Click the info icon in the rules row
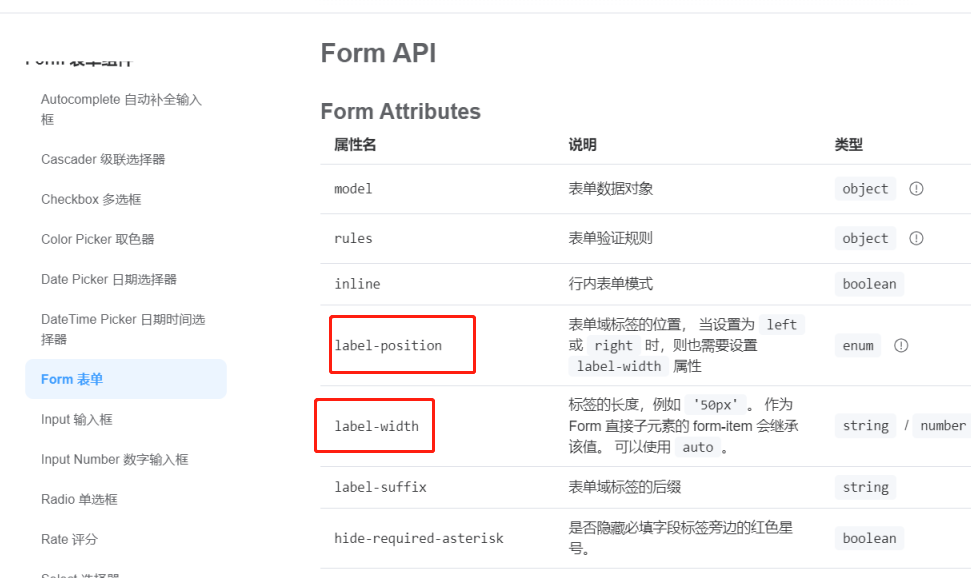The image size is (971, 578). pyautogui.click(x=916, y=239)
